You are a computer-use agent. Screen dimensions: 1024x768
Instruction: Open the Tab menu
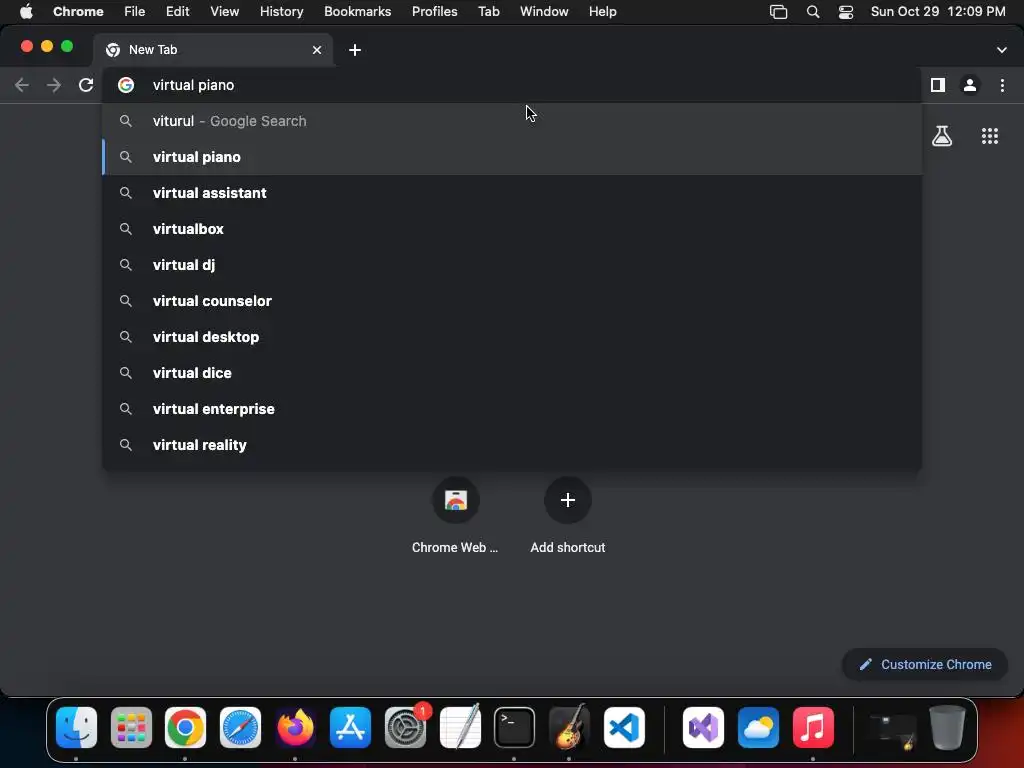[488, 12]
